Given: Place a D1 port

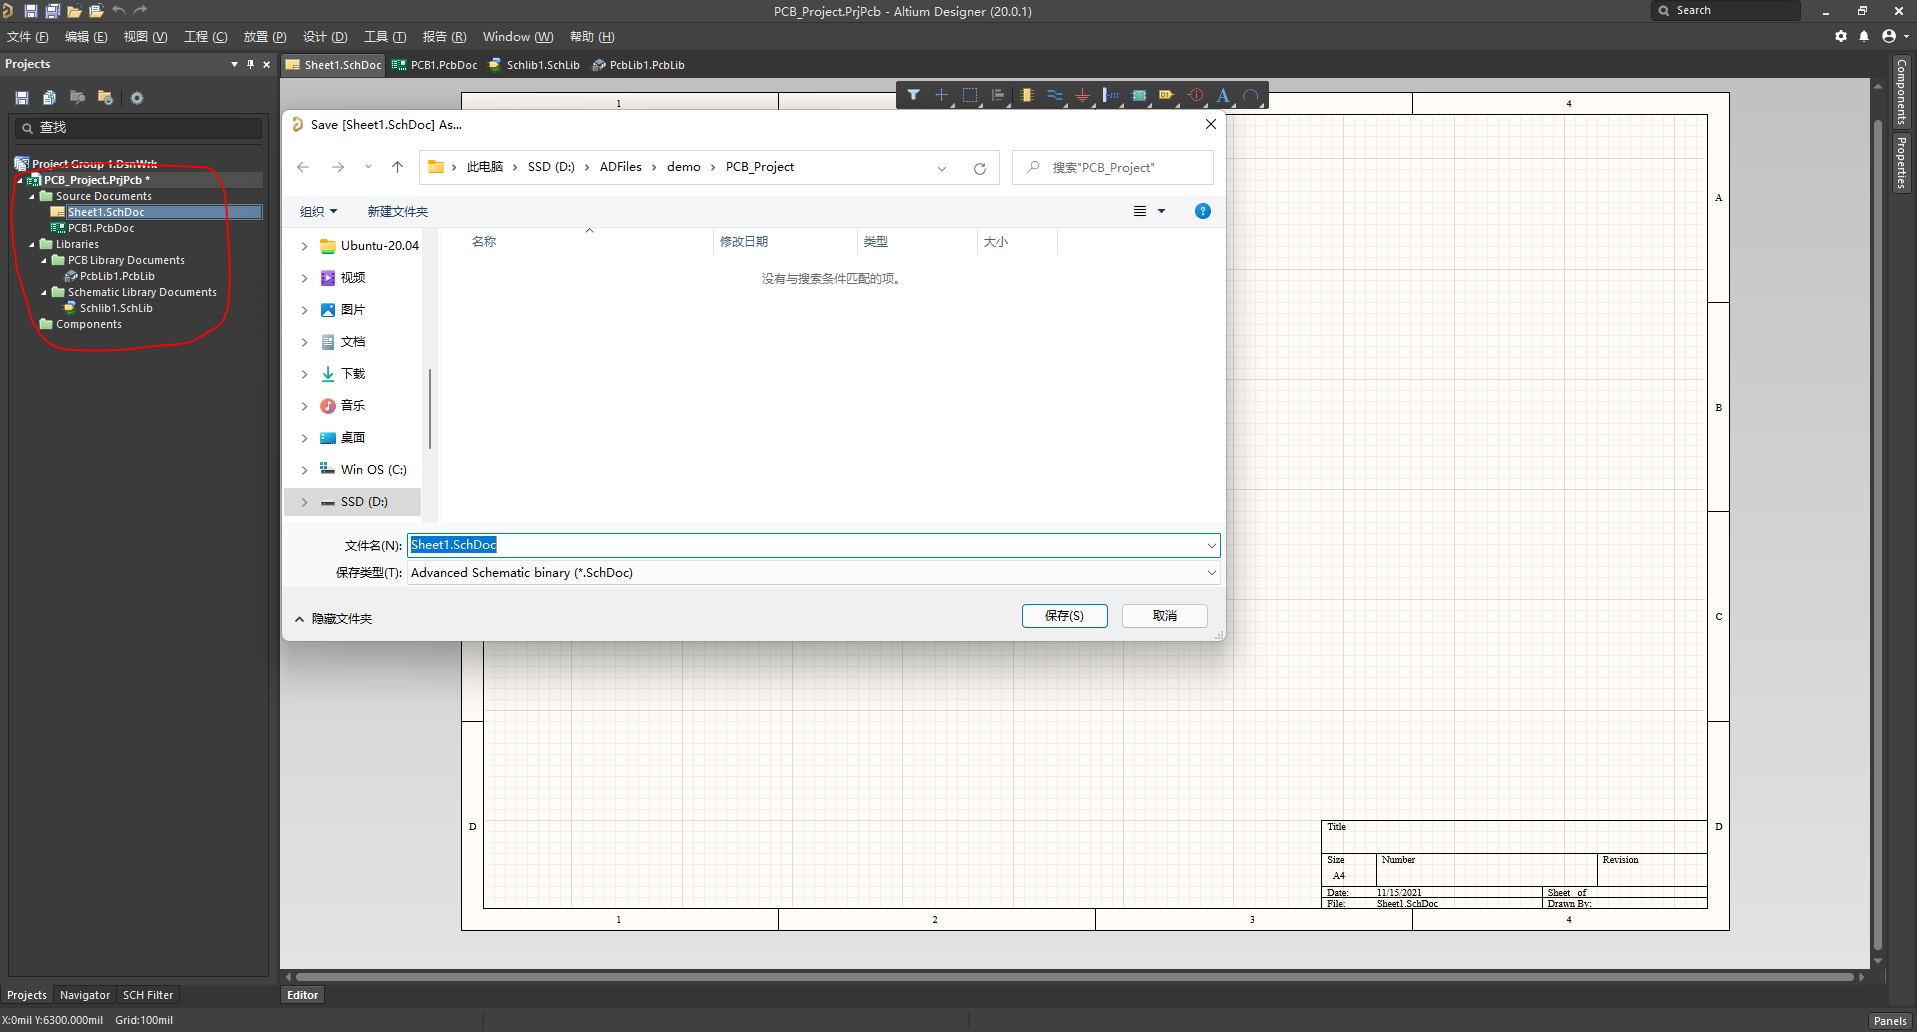Looking at the screenshot, I should click(x=1167, y=95).
